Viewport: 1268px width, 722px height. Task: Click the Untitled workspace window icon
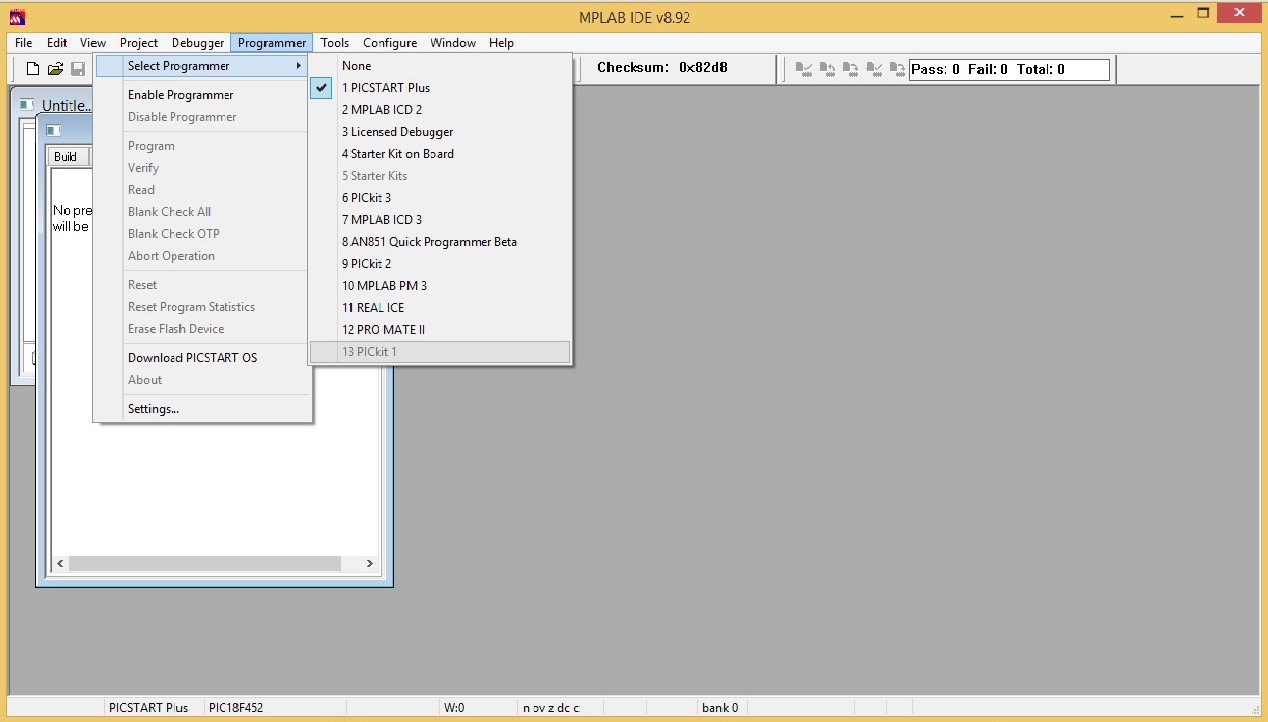(x=26, y=105)
